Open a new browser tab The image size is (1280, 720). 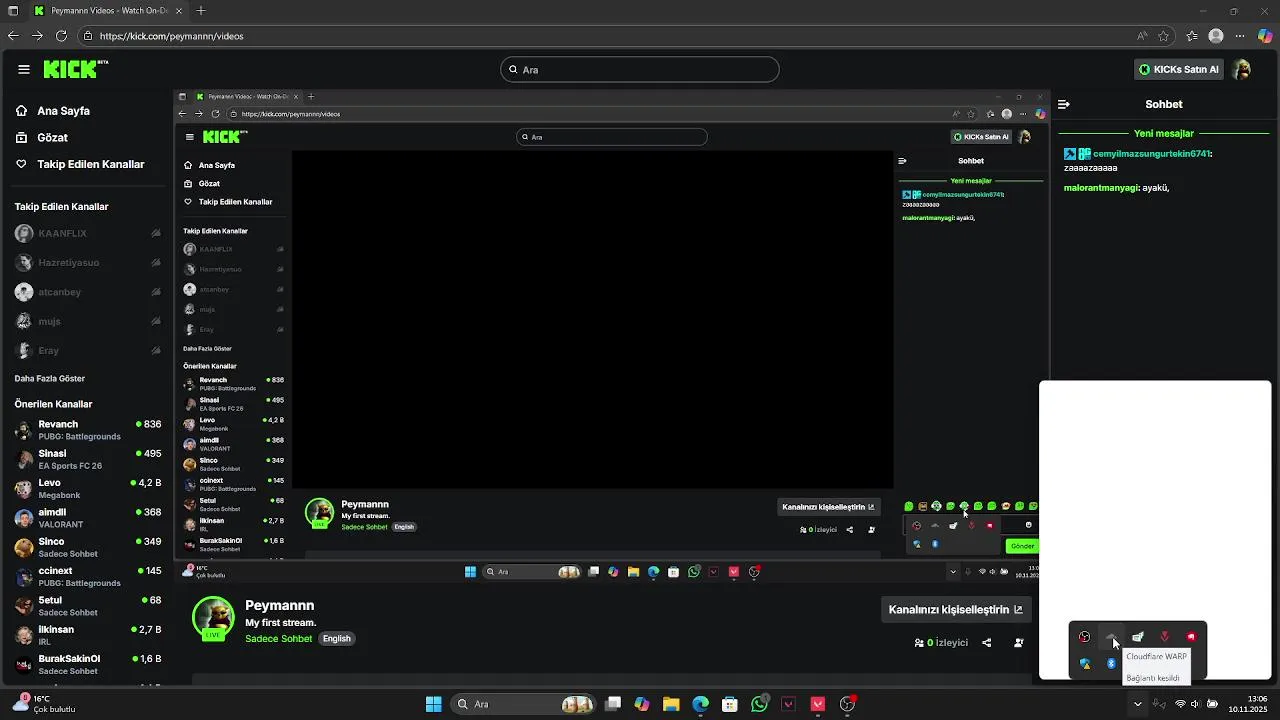coord(201,11)
